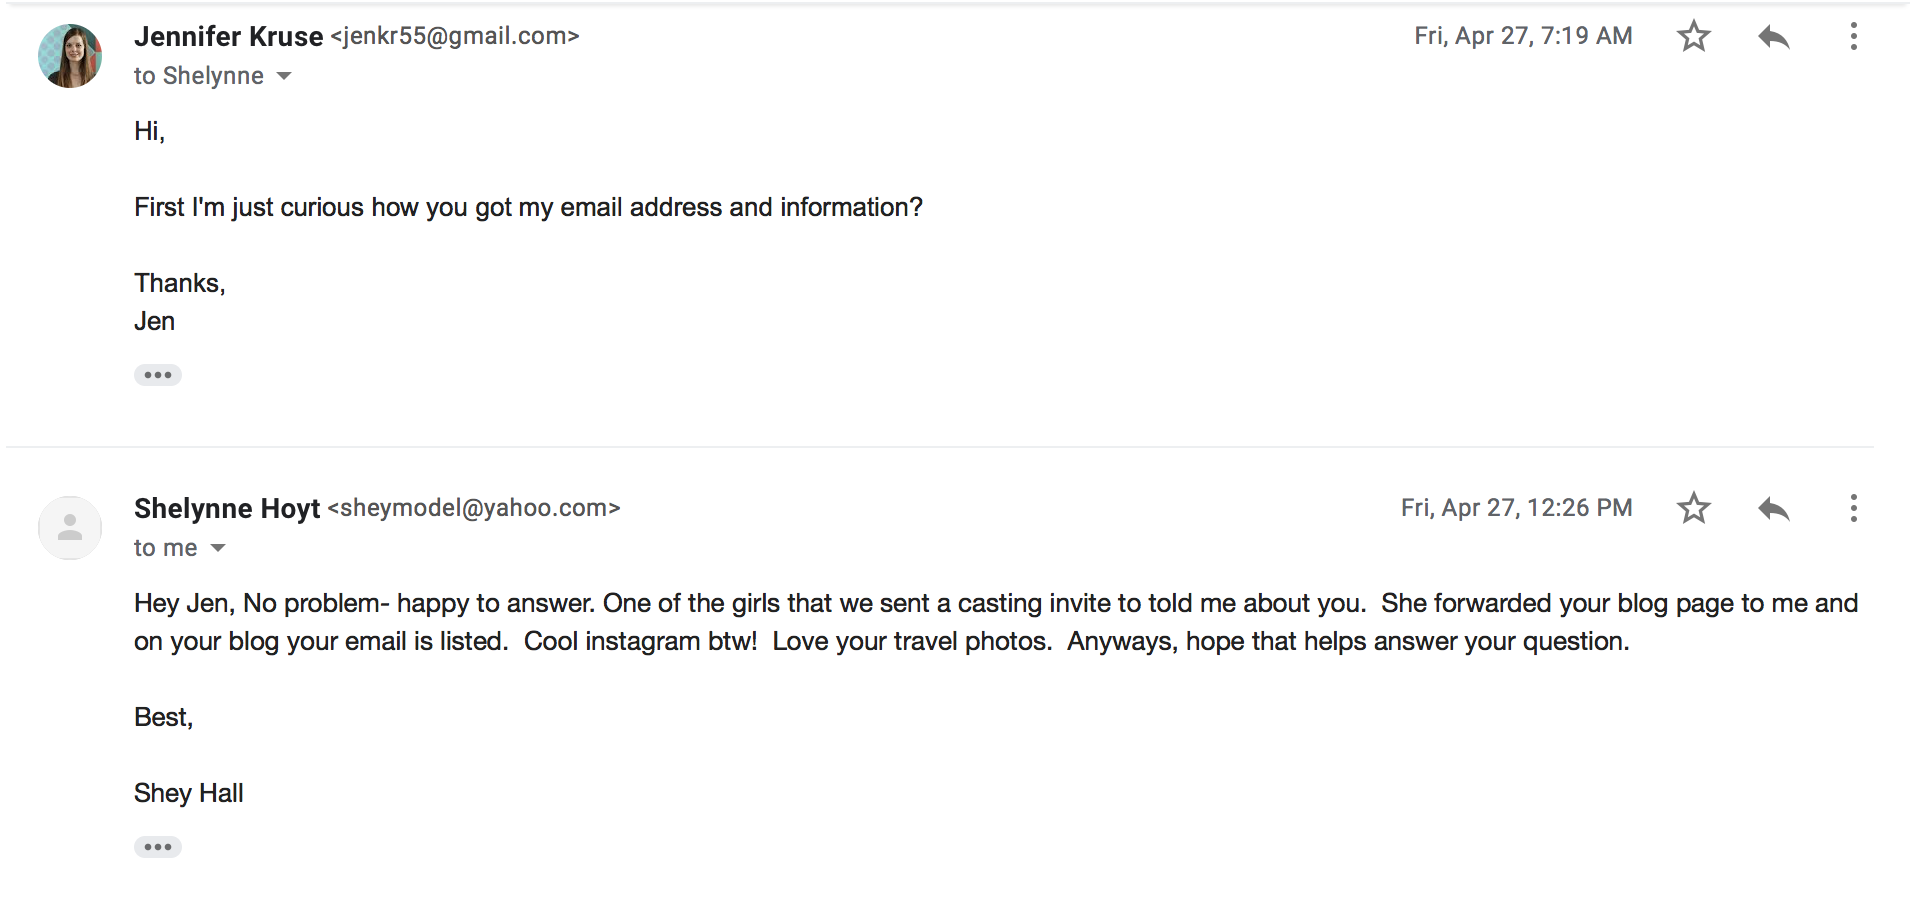This screenshot has height=910, width=1912.
Task: Expand recipient details next to 'to me'
Action: click(x=218, y=548)
